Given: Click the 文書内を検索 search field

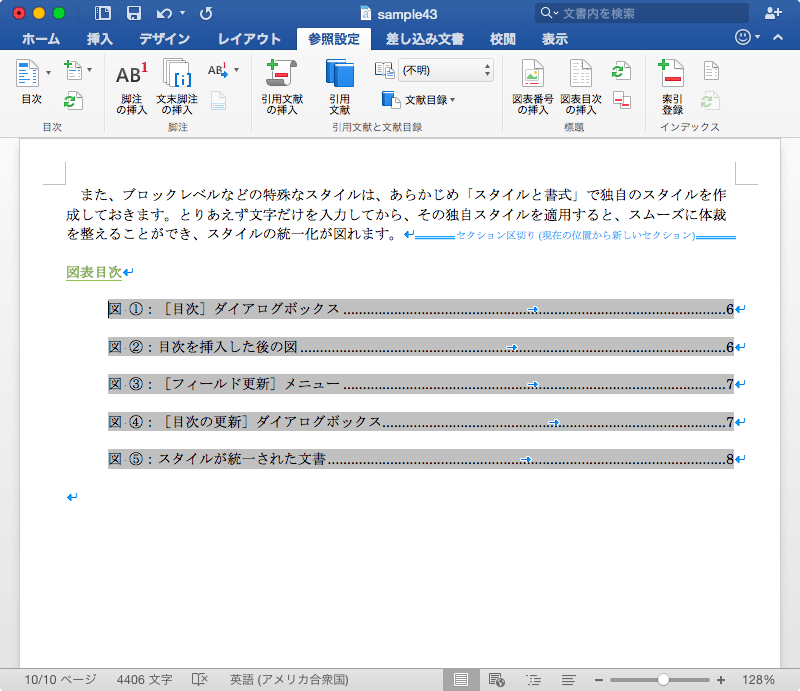Looking at the screenshot, I should pos(641,13).
